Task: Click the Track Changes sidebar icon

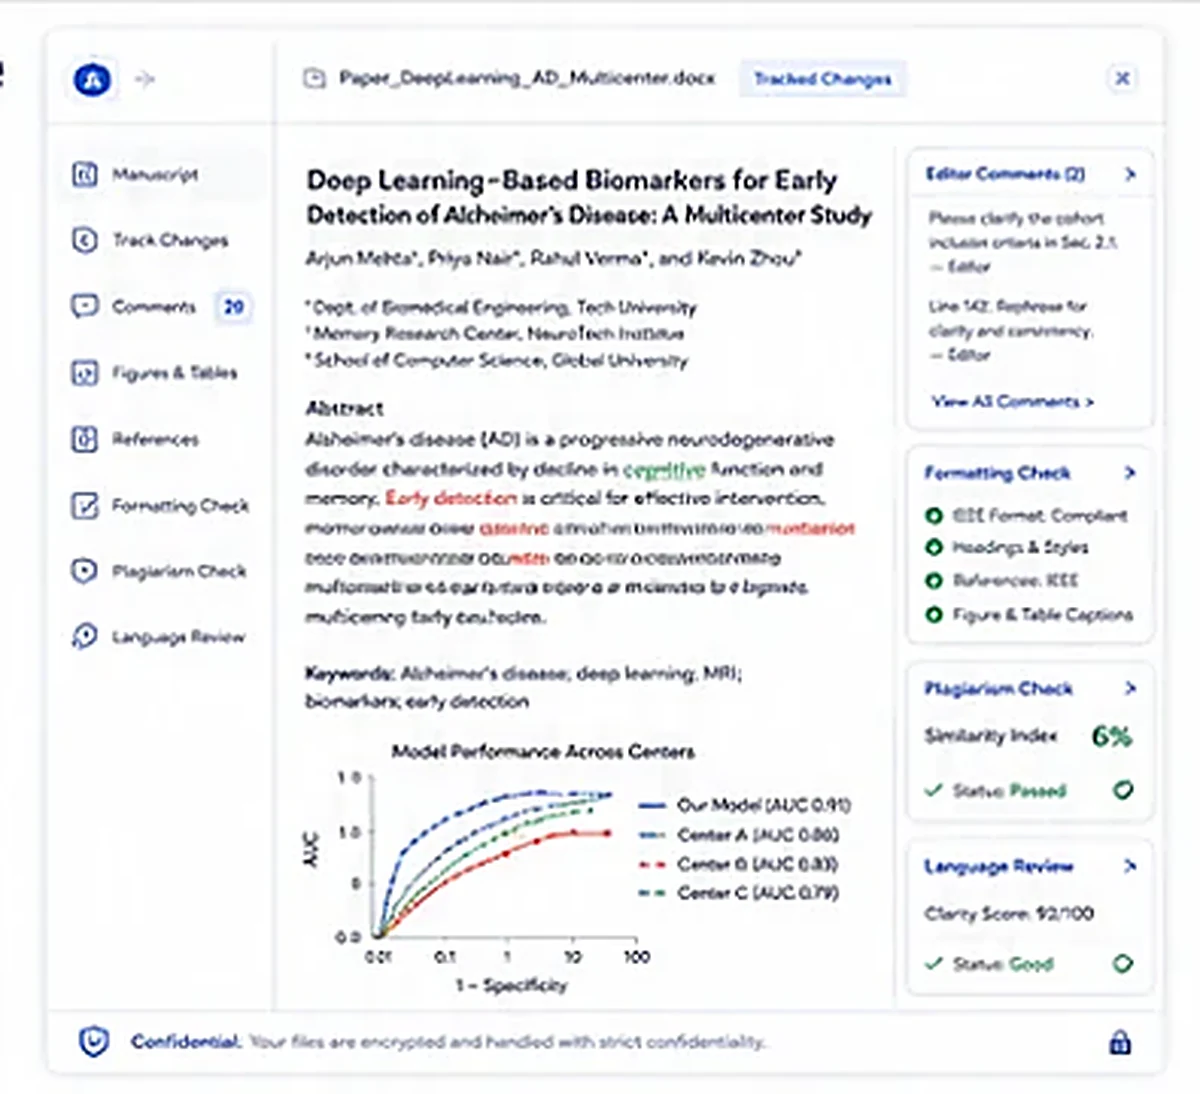Action: [85, 240]
